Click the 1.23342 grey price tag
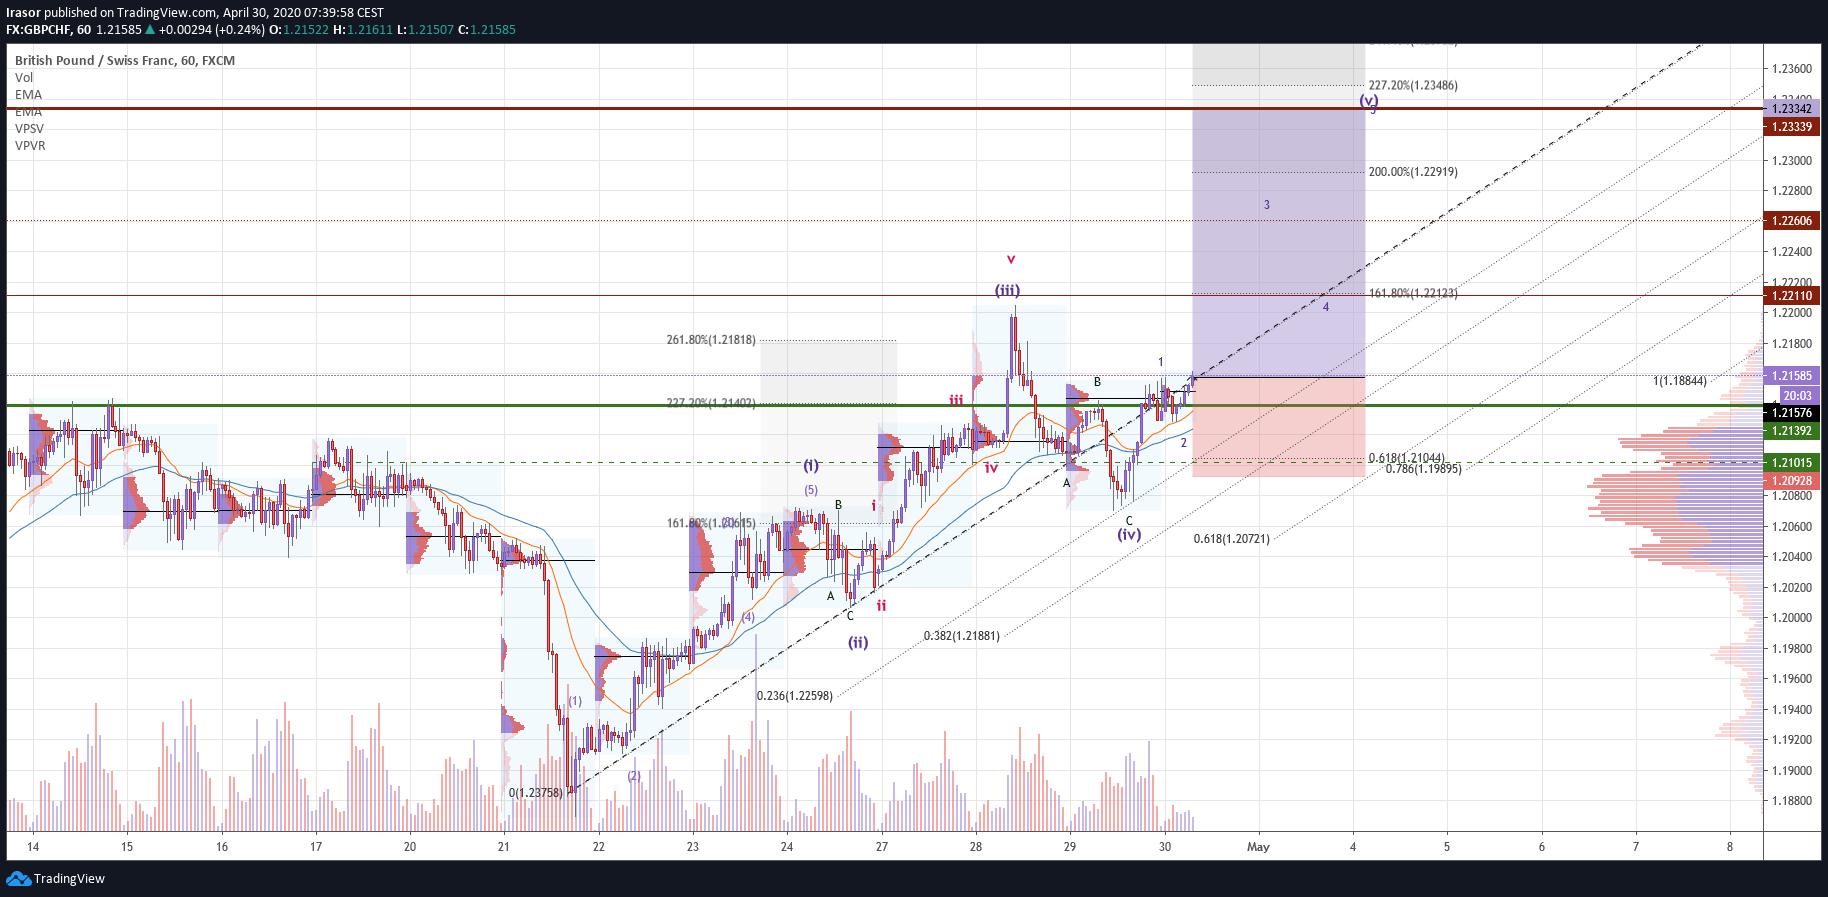Viewport: 1828px width, 897px height. 1791,108
